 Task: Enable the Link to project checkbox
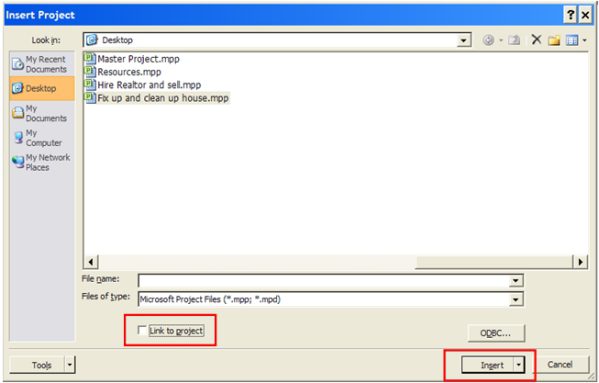pyautogui.click(x=142, y=330)
